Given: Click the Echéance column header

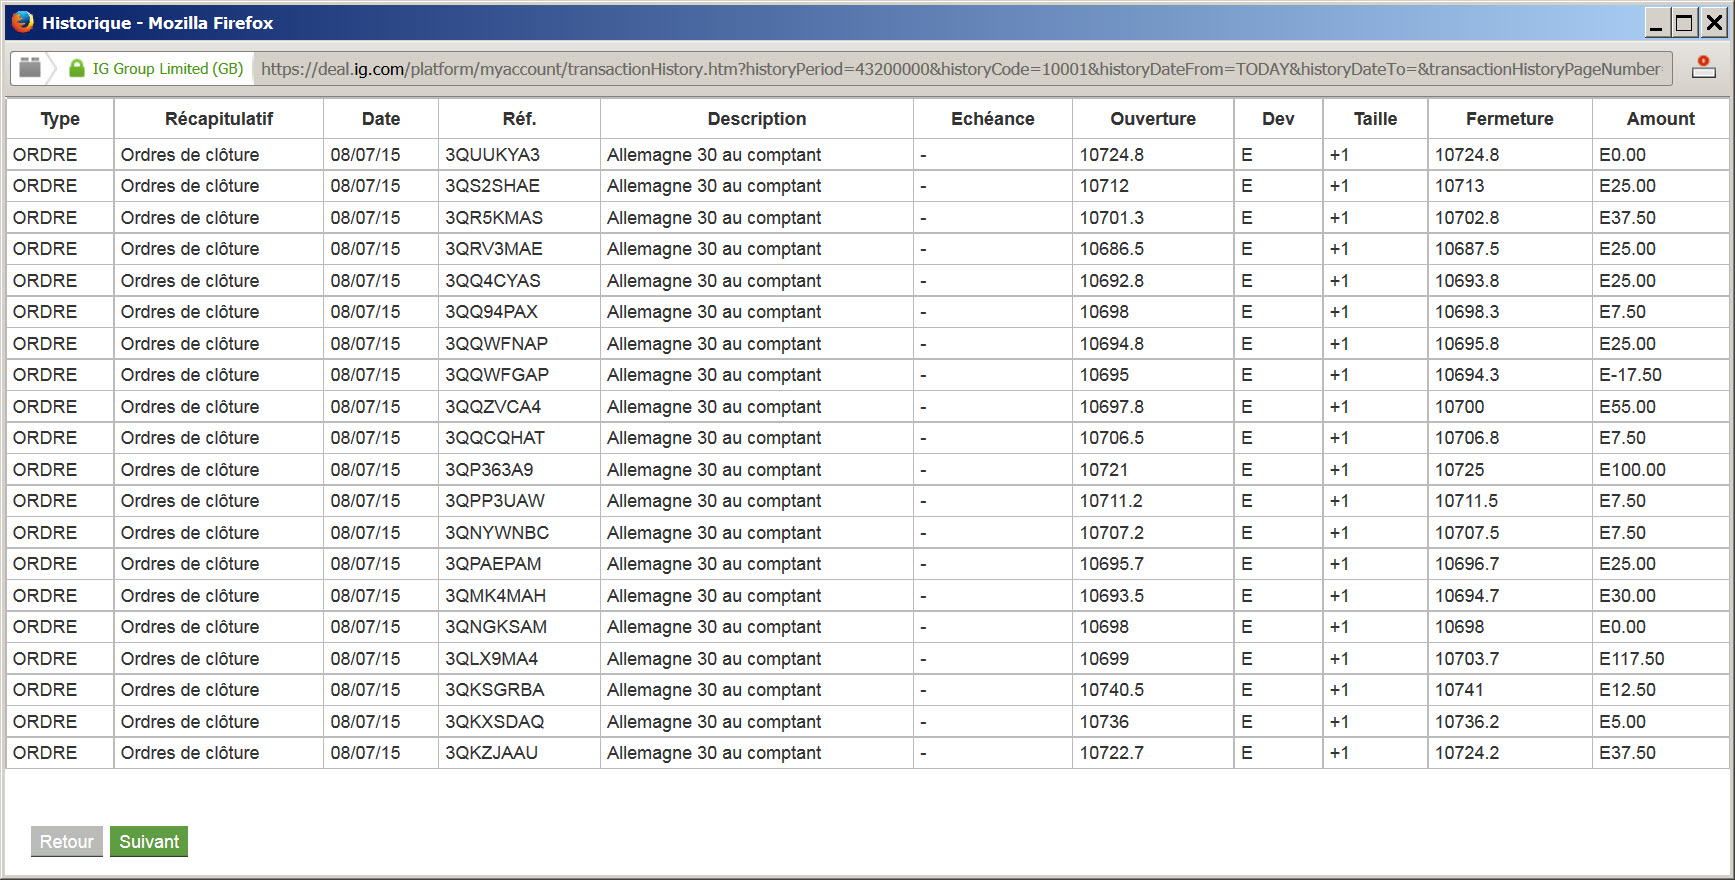Looking at the screenshot, I should pos(993,119).
